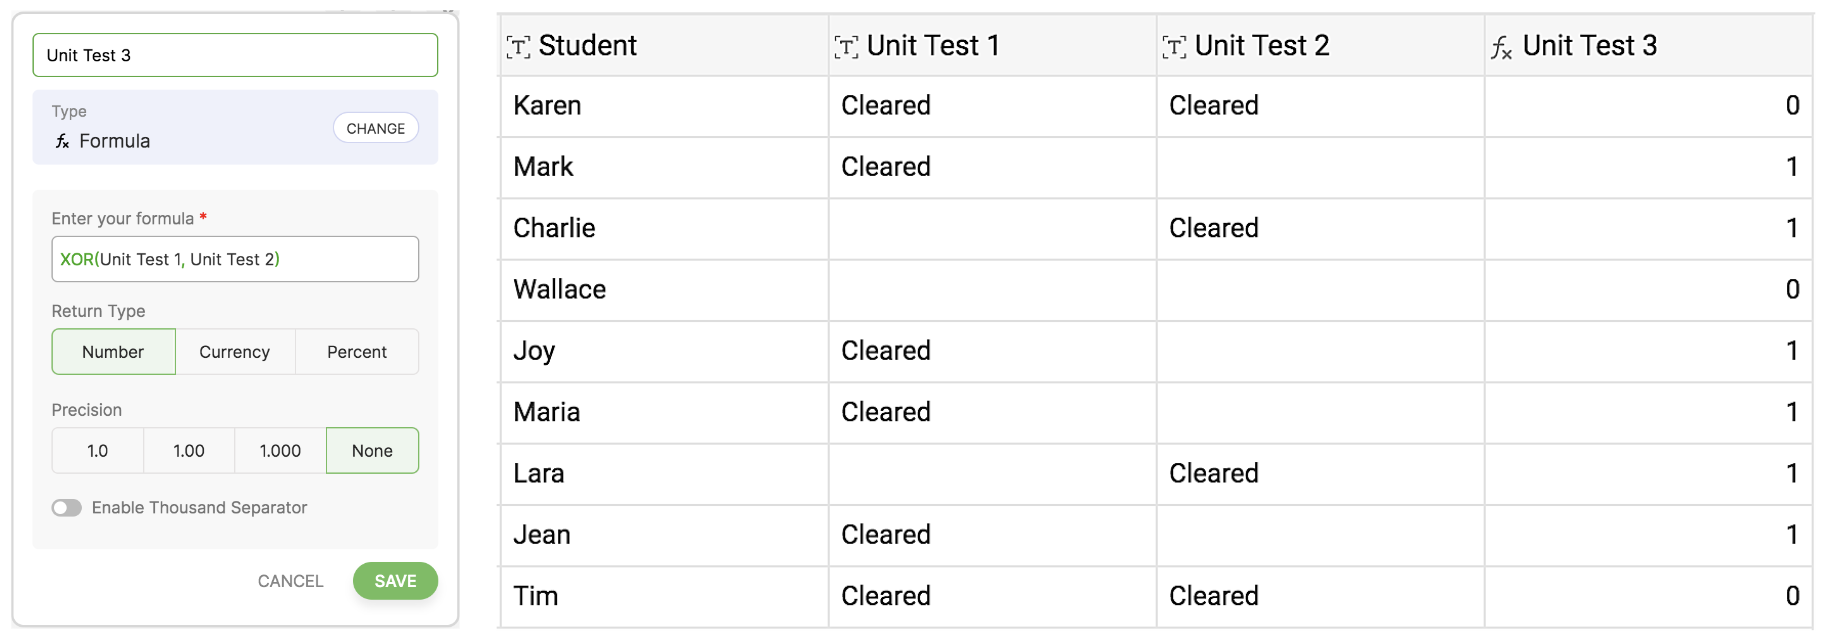The height and width of the screenshot is (642, 1830).
Task: Choose None precision option
Action: 372,451
